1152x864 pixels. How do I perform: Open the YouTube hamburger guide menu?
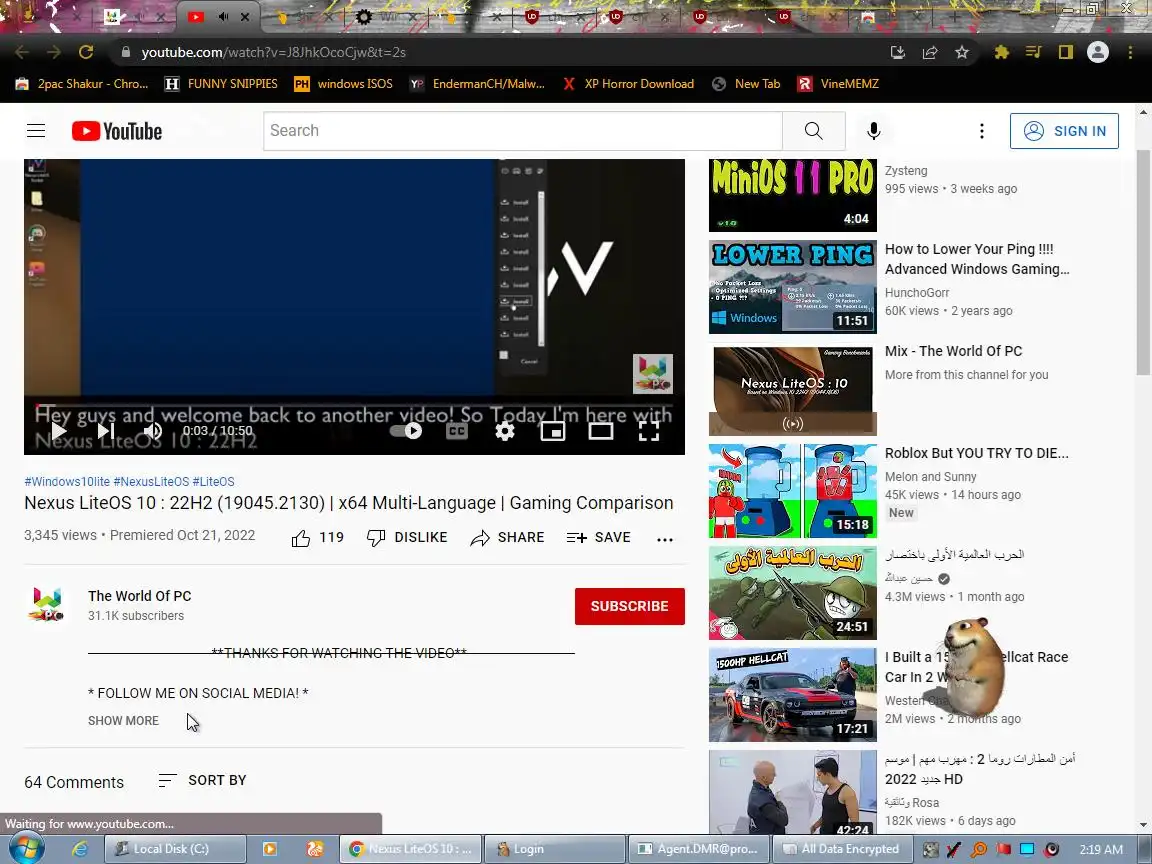(x=36, y=131)
